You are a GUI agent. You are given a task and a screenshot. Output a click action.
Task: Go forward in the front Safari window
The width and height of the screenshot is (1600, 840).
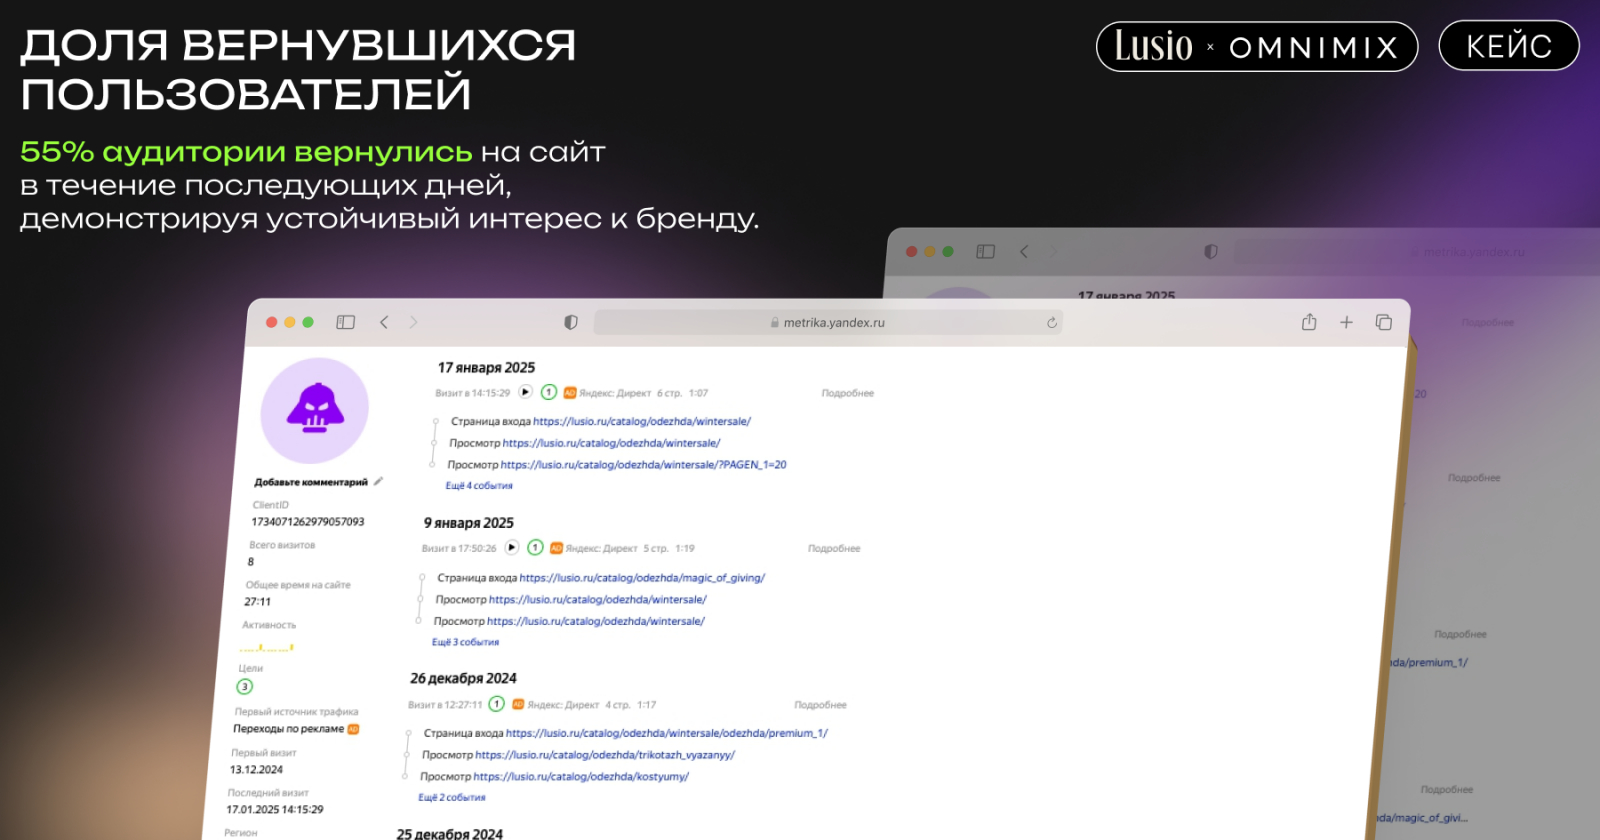pos(413,322)
